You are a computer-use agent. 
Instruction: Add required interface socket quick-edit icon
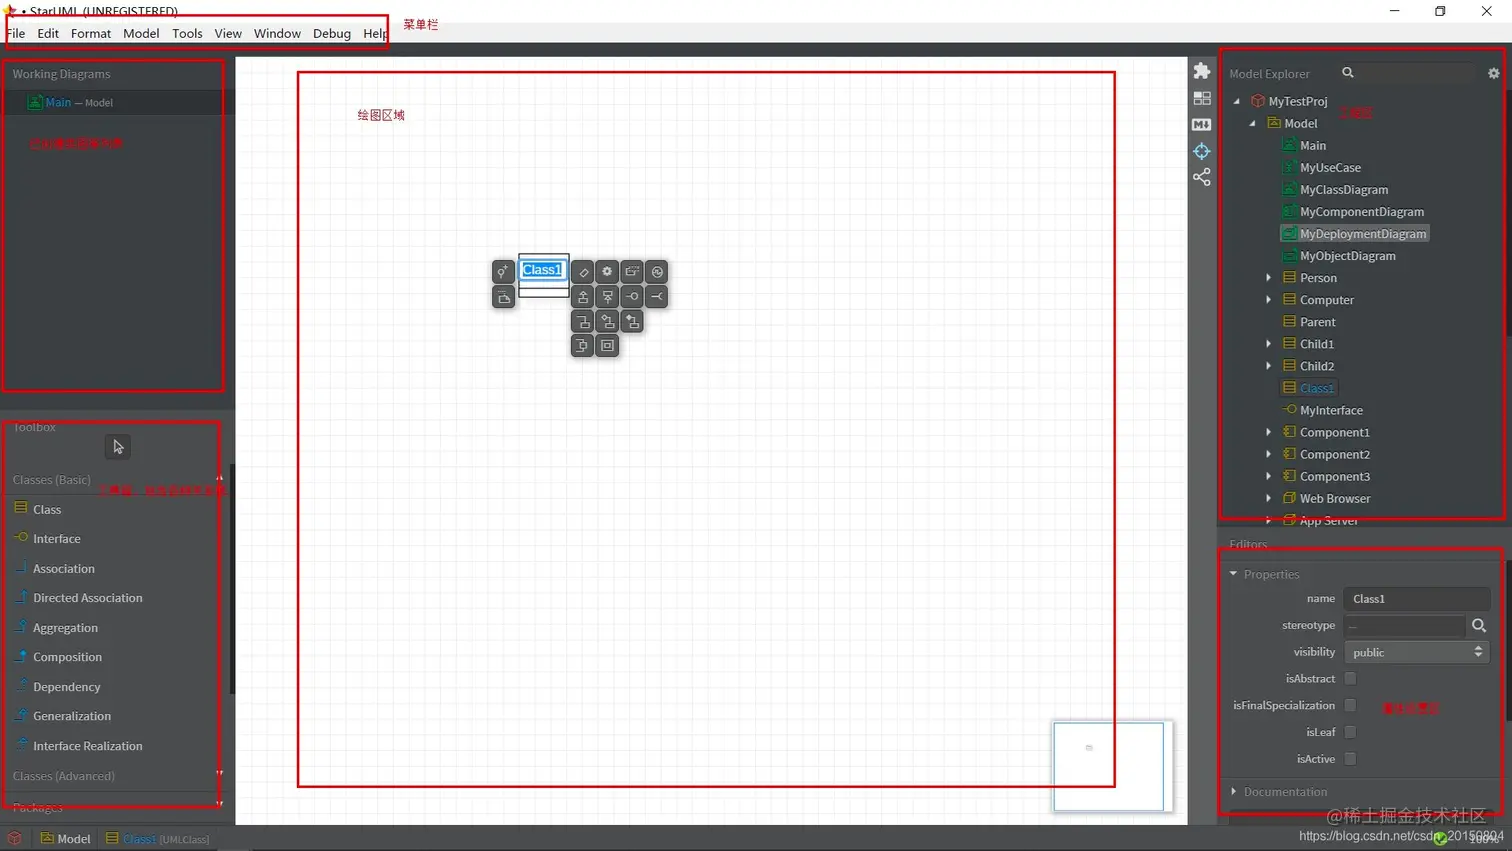(x=657, y=297)
